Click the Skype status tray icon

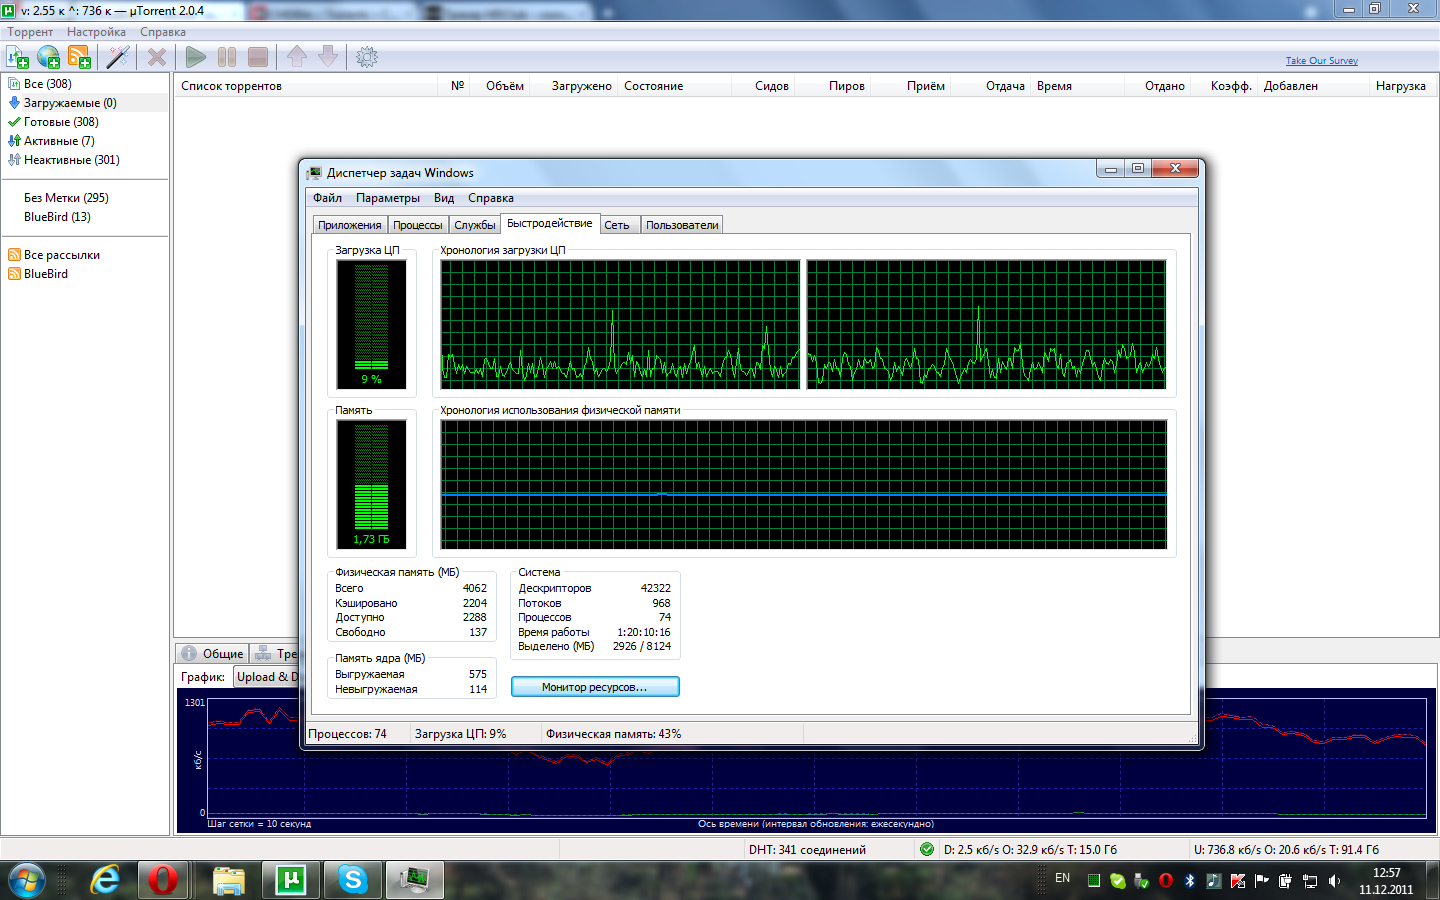(1118, 881)
